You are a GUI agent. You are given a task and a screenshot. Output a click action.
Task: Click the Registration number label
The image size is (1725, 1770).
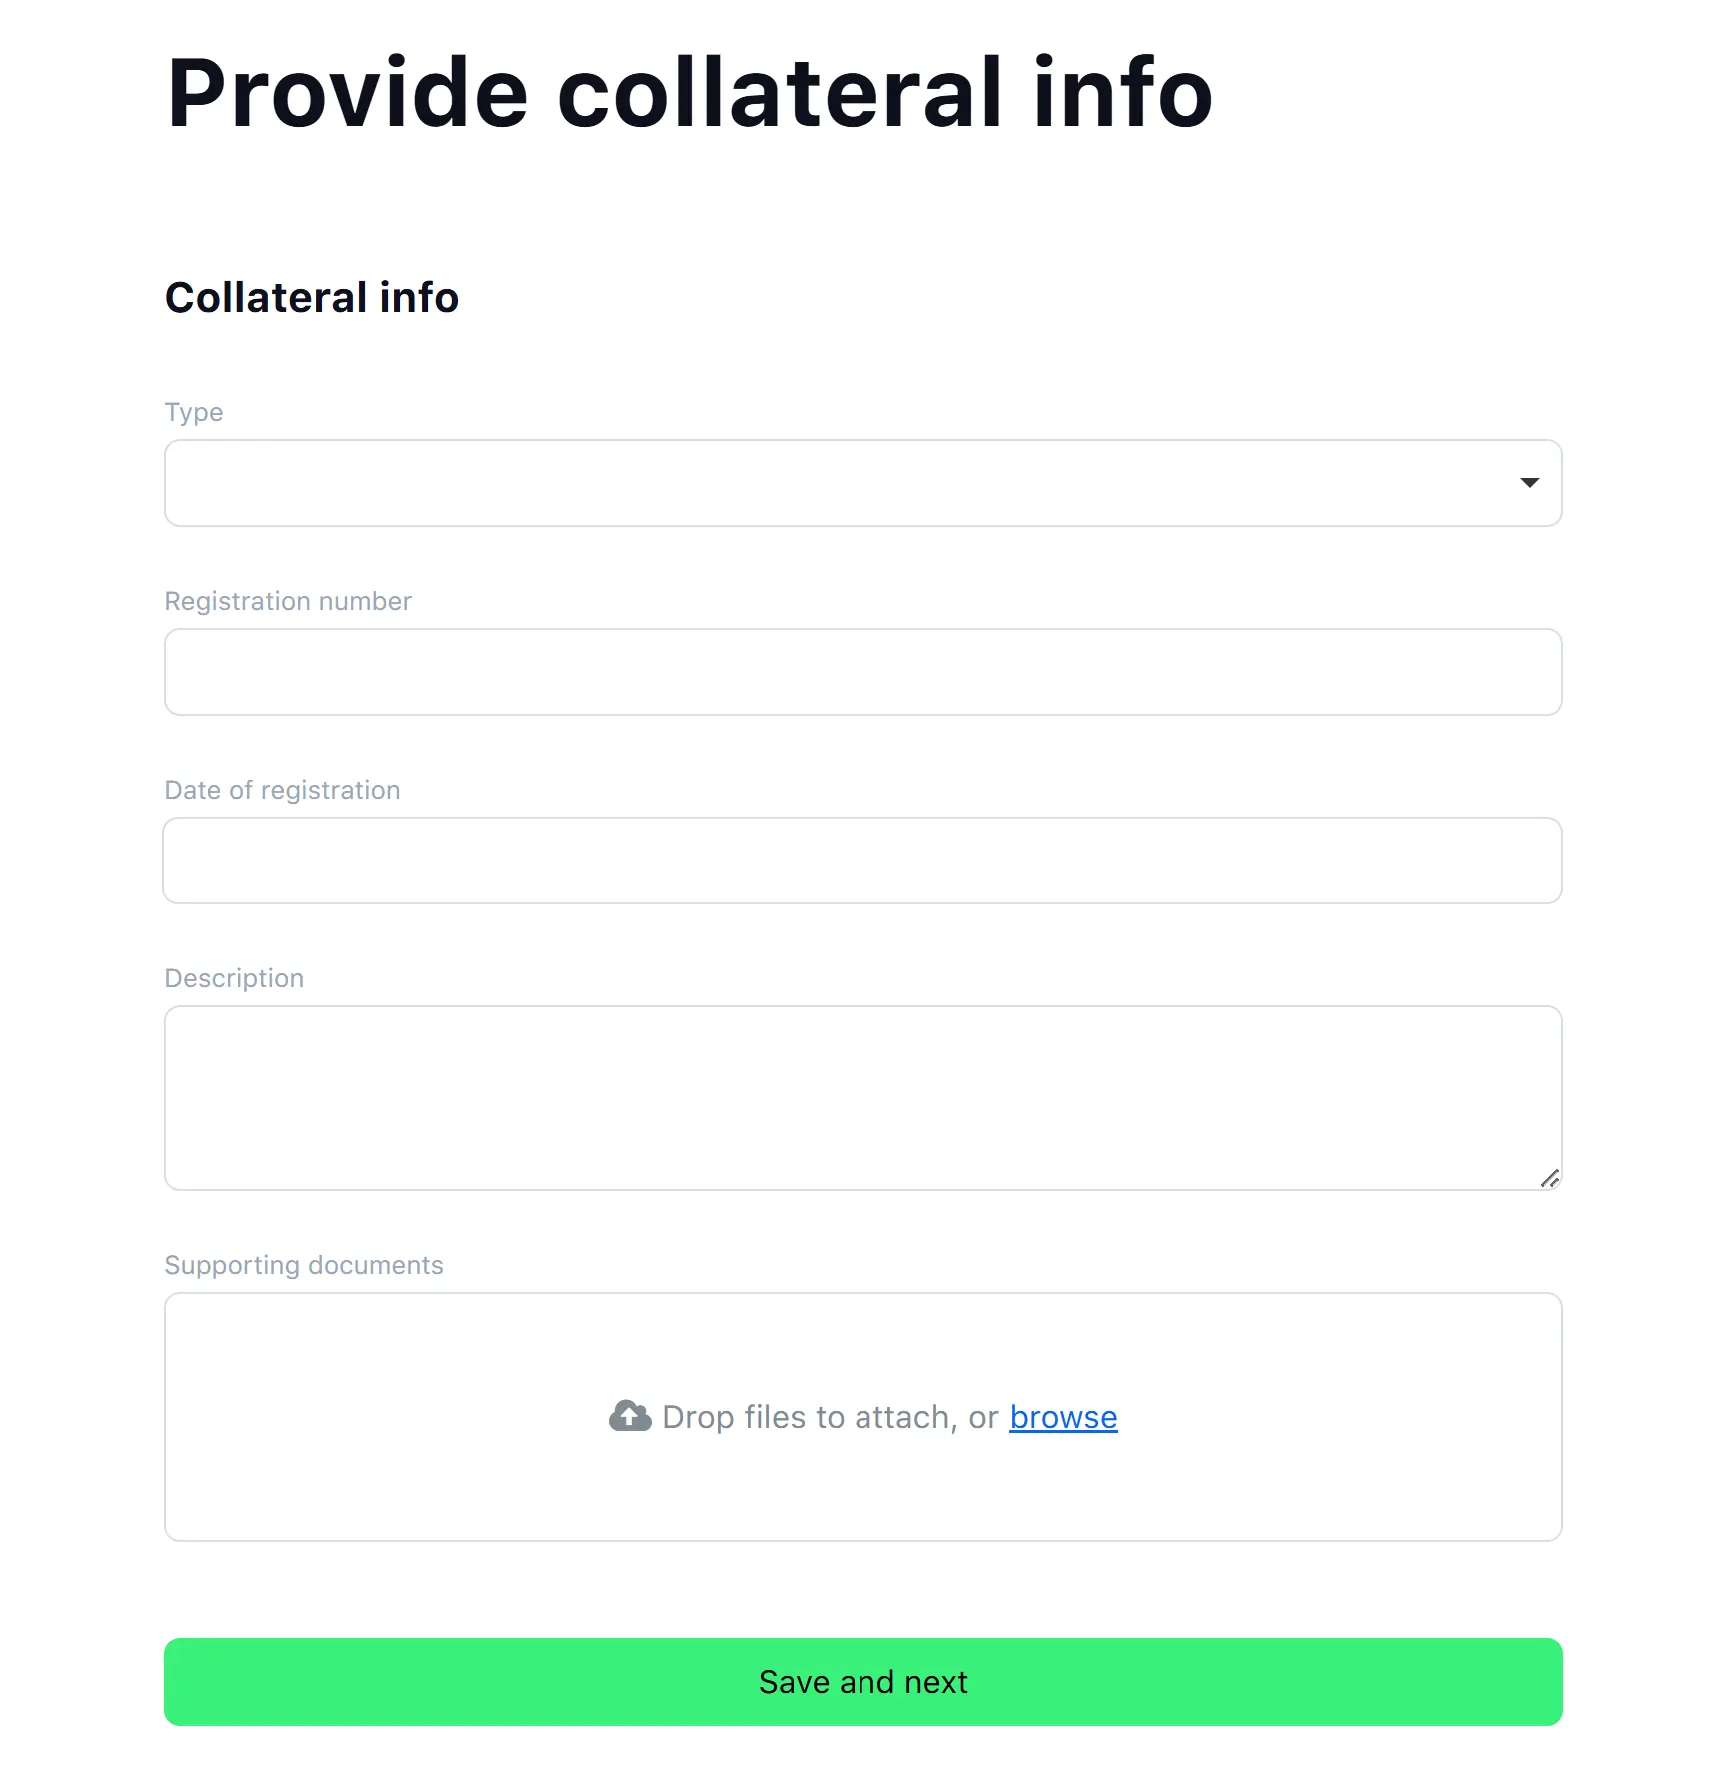coord(288,601)
